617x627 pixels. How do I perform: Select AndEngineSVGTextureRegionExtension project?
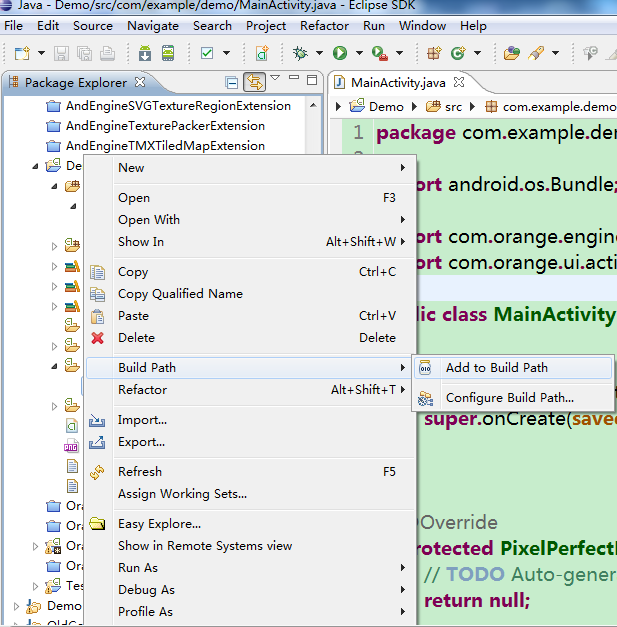tap(178, 106)
